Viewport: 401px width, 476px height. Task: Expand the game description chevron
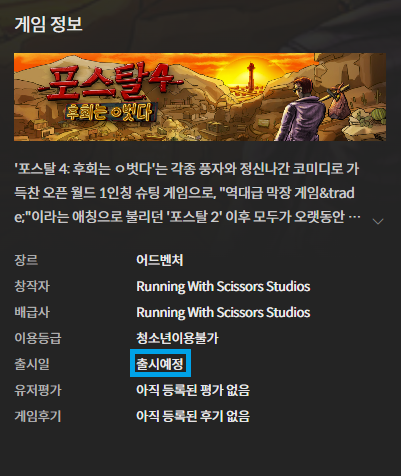coord(378,221)
